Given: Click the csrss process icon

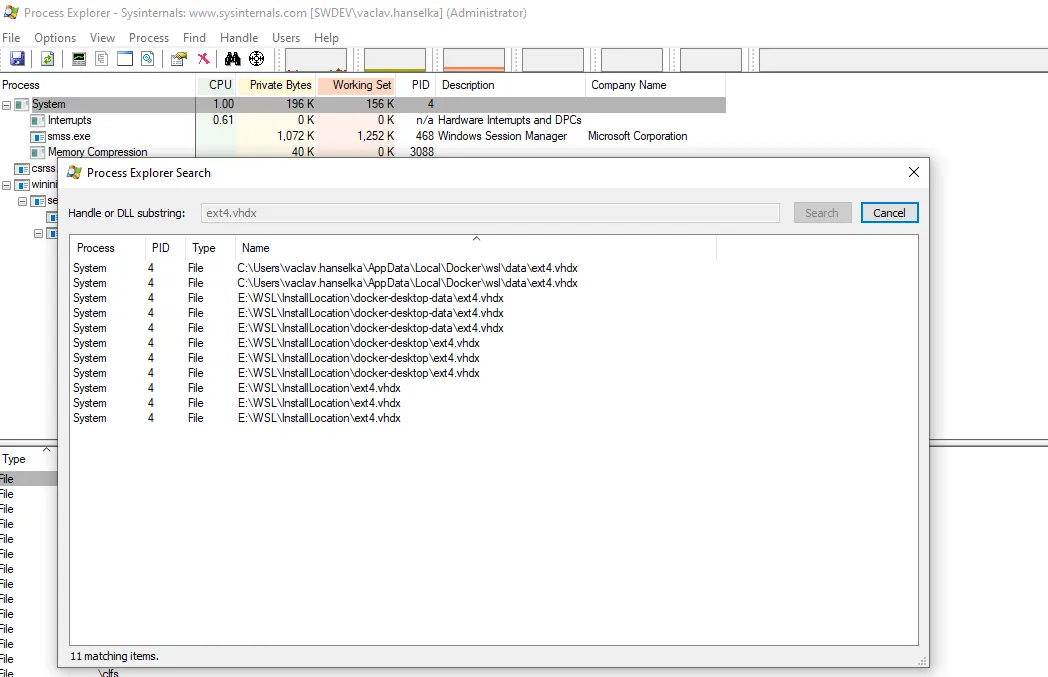Looking at the screenshot, I should click(x=22, y=169).
